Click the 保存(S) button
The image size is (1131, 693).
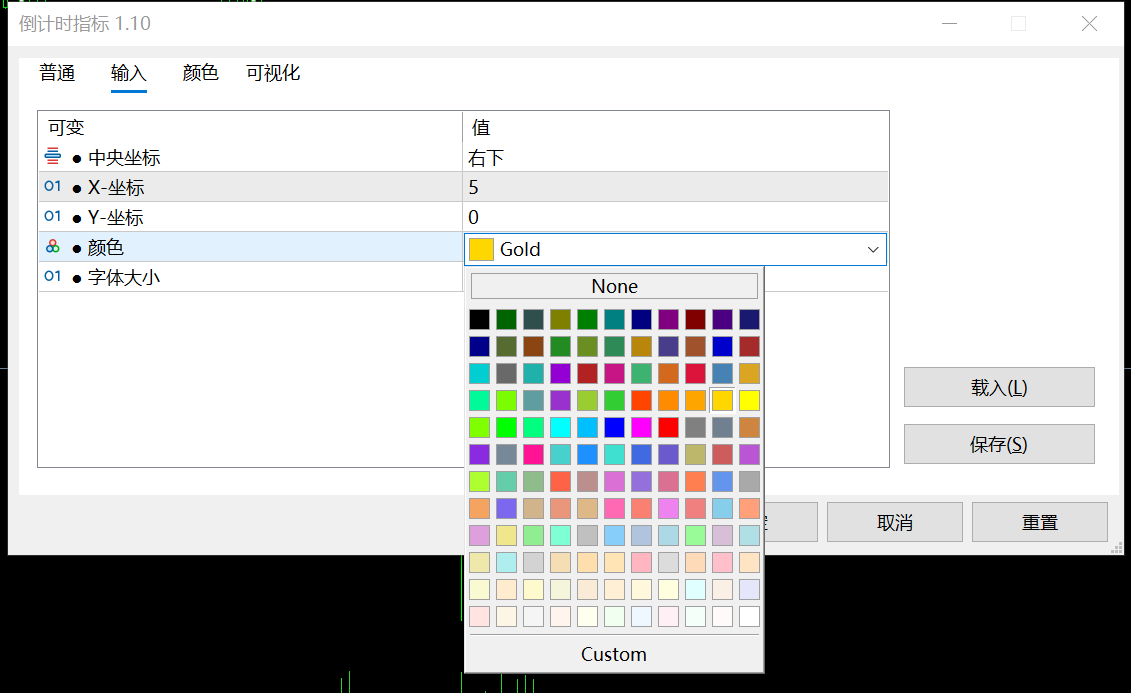(999, 444)
